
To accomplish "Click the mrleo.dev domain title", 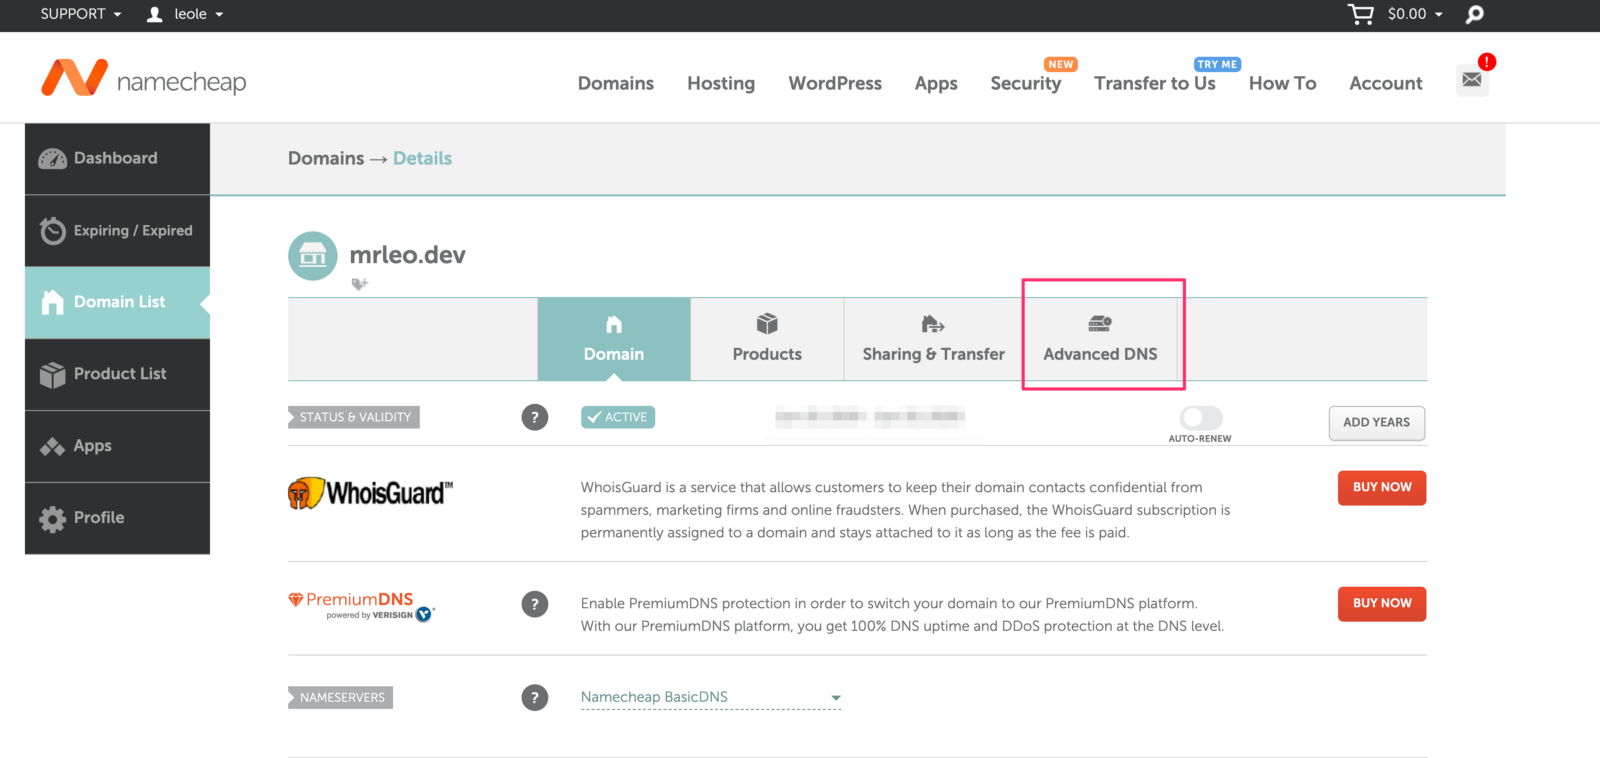I will 408,255.
